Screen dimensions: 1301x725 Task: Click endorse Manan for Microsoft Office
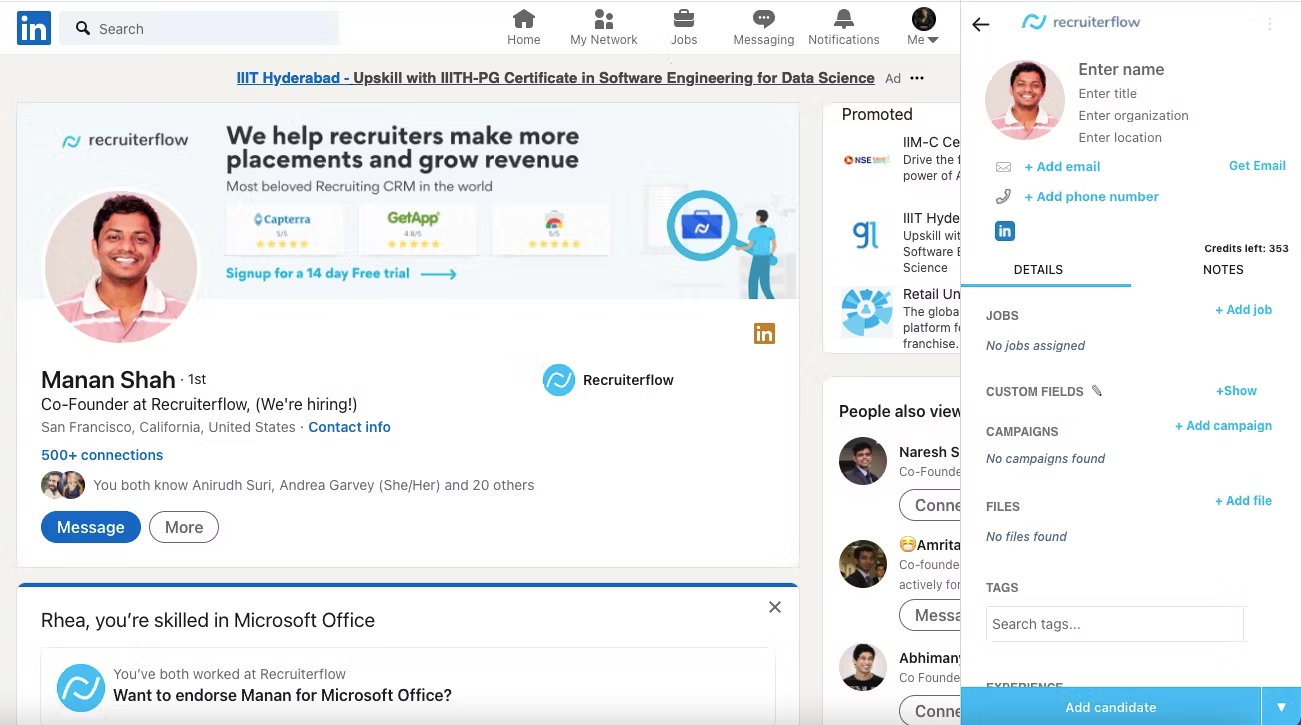pyautogui.click(x=282, y=695)
